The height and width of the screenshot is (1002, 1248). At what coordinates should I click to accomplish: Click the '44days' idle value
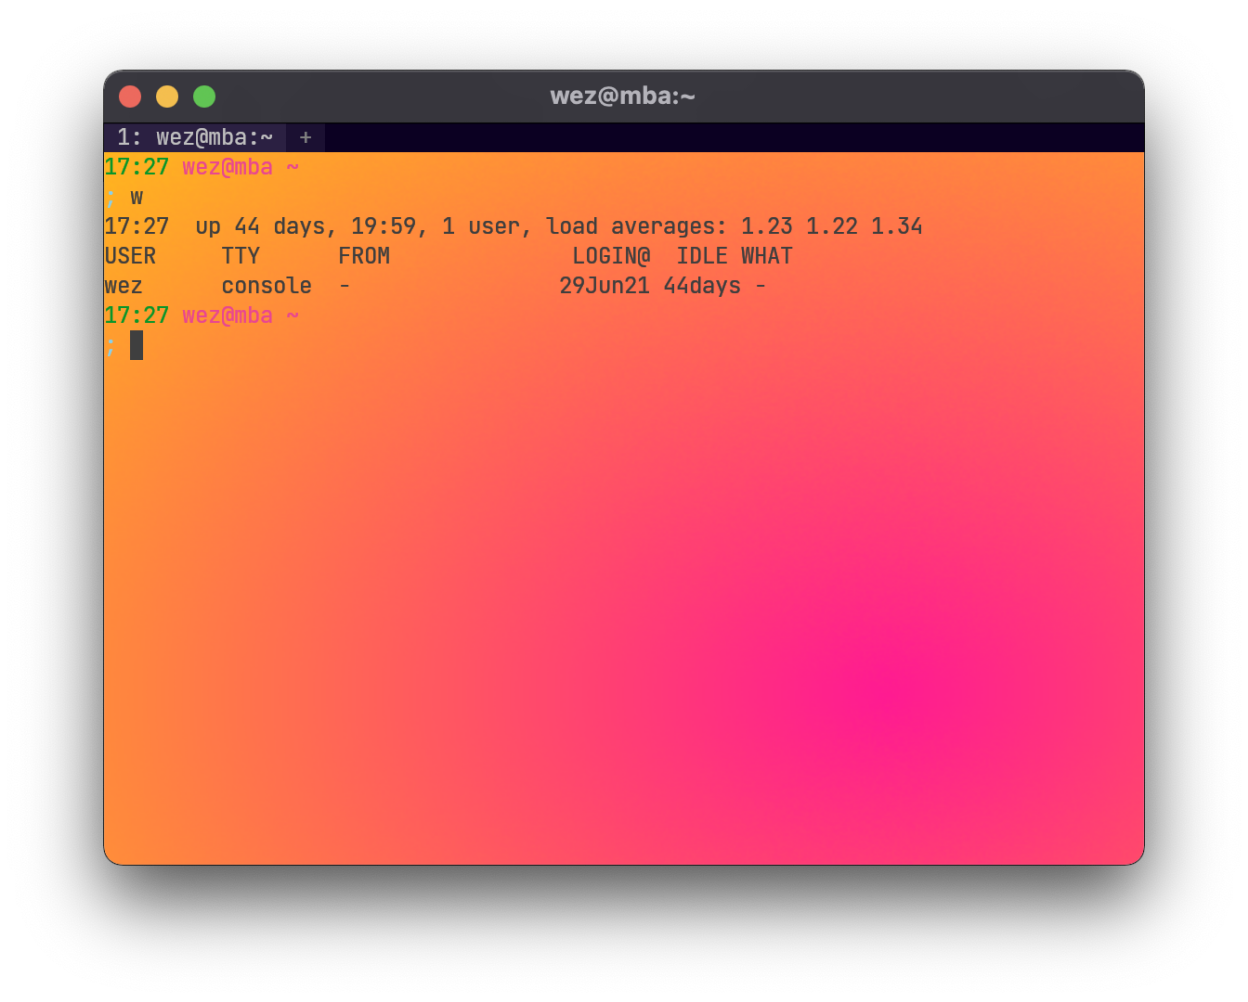click(702, 286)
